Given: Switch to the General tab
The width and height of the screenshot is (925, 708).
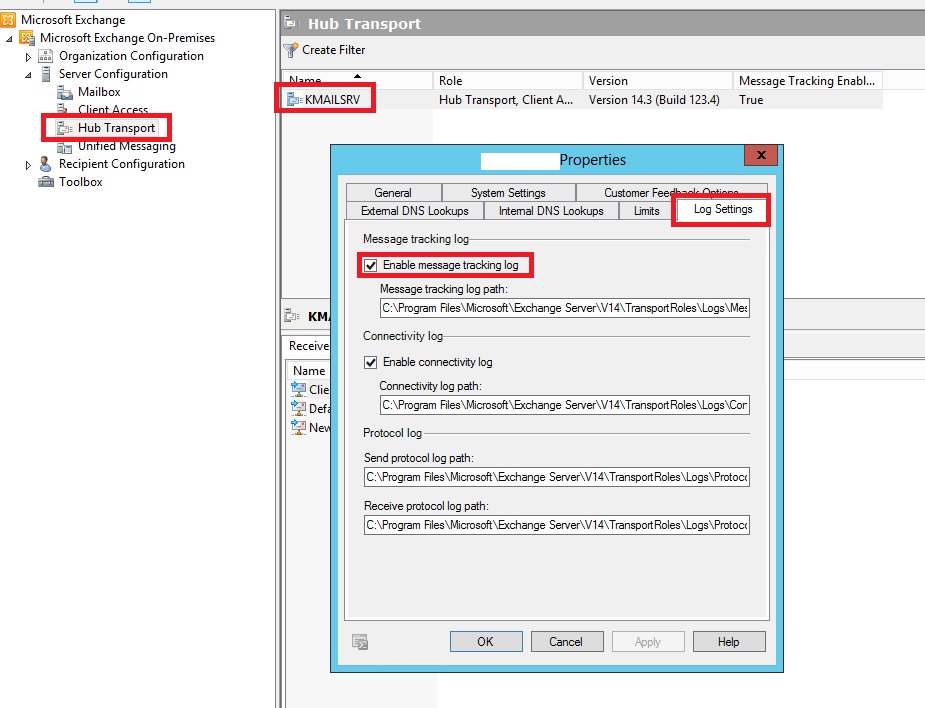Looking at the screenshot, I should point(393,193).
